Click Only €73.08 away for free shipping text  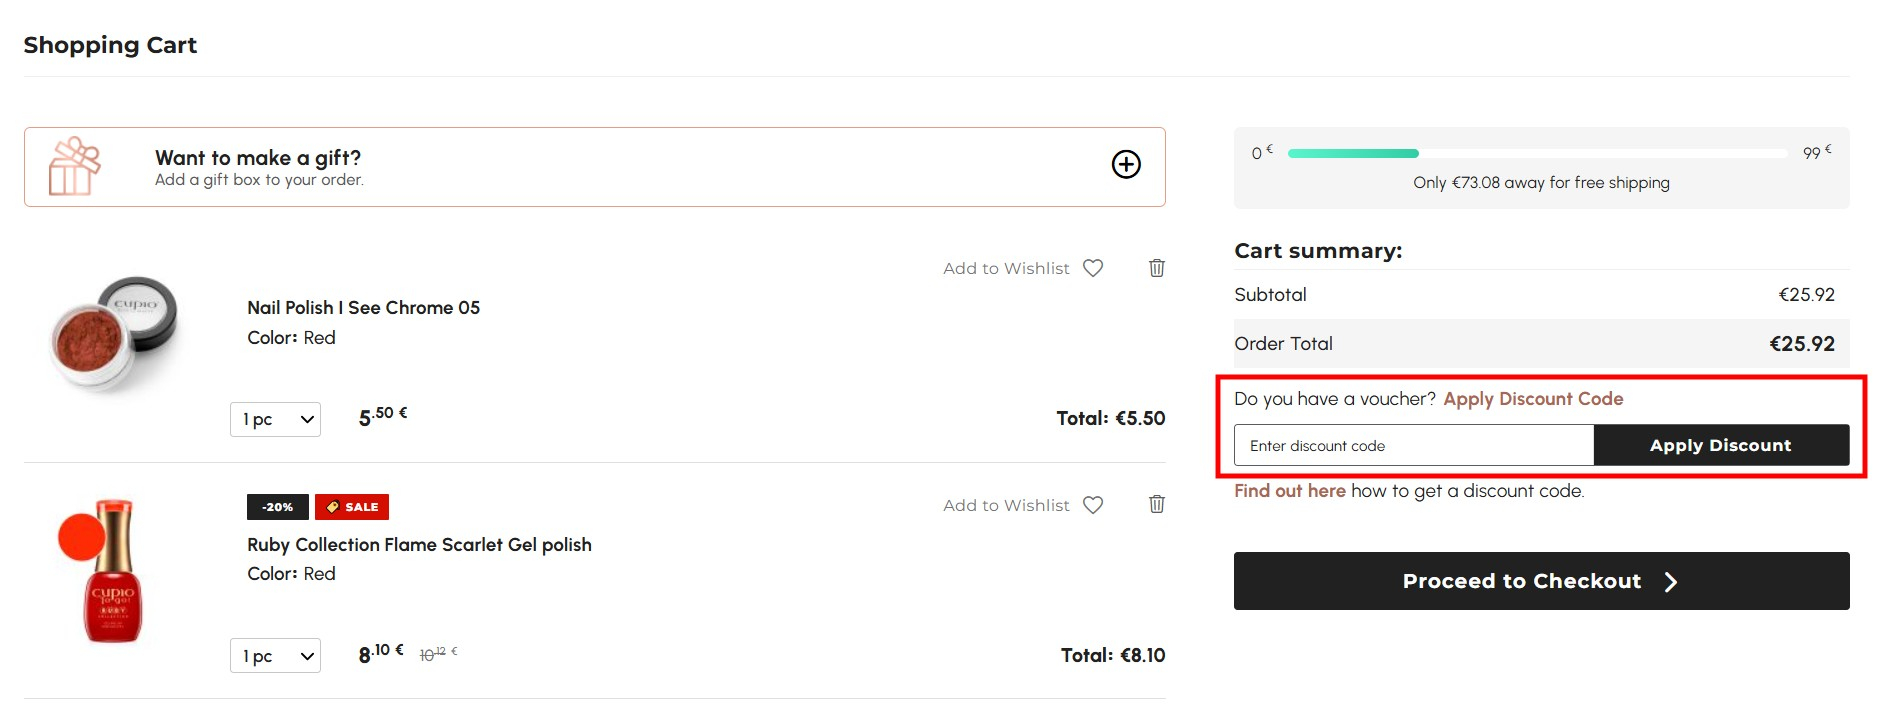point(1541,183)
